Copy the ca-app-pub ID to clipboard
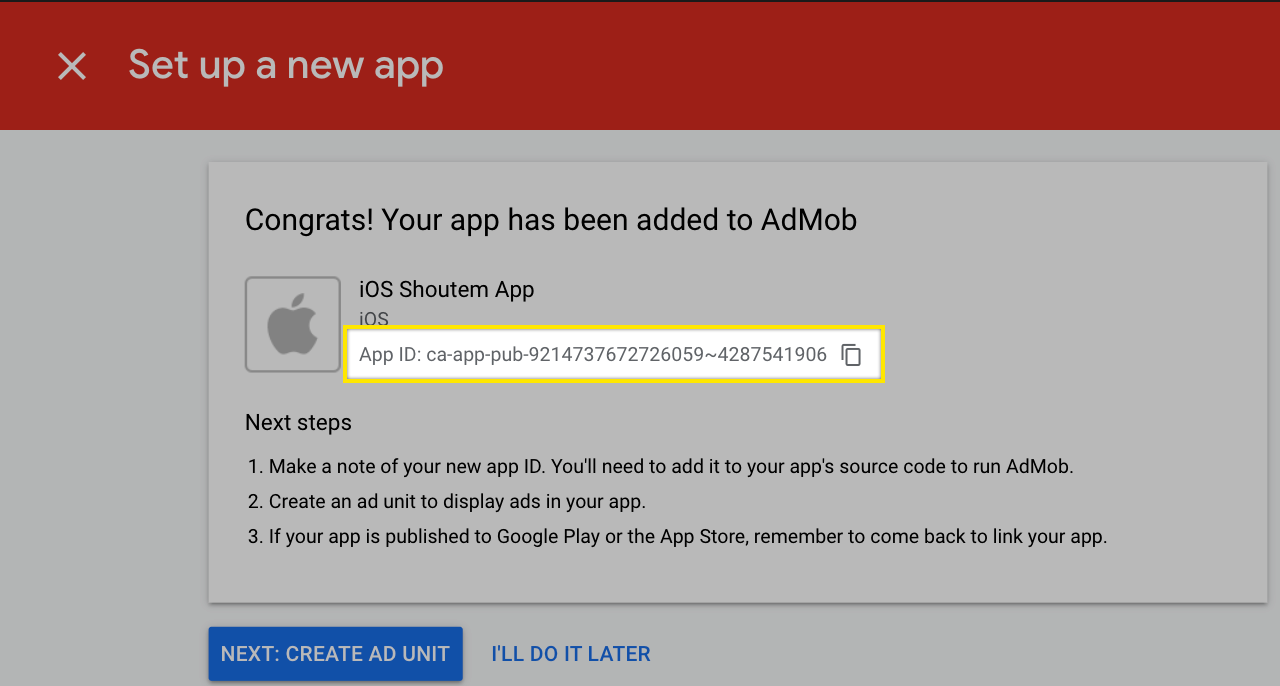Viewport: 1280px width, 686px height. pos(851,354)
